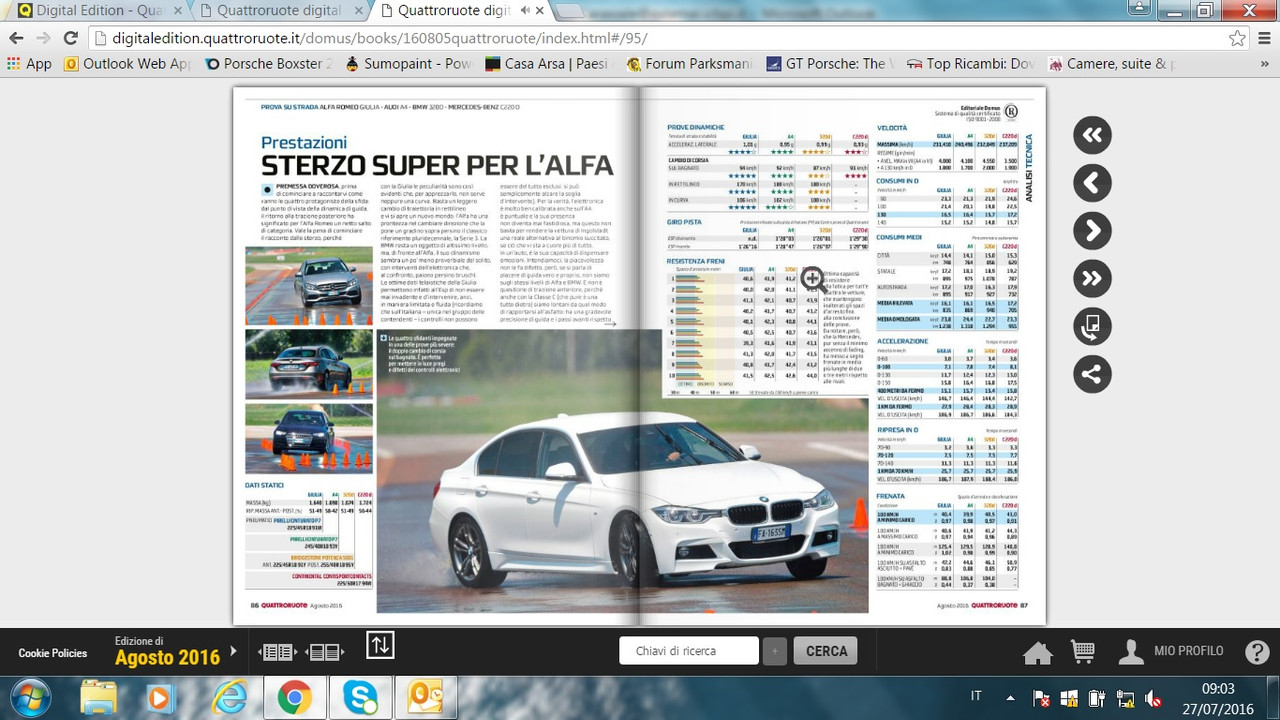Viewport: 1280px width, 720px height.
Task: Show hidden system tray icons
Action: [1010, 697]
